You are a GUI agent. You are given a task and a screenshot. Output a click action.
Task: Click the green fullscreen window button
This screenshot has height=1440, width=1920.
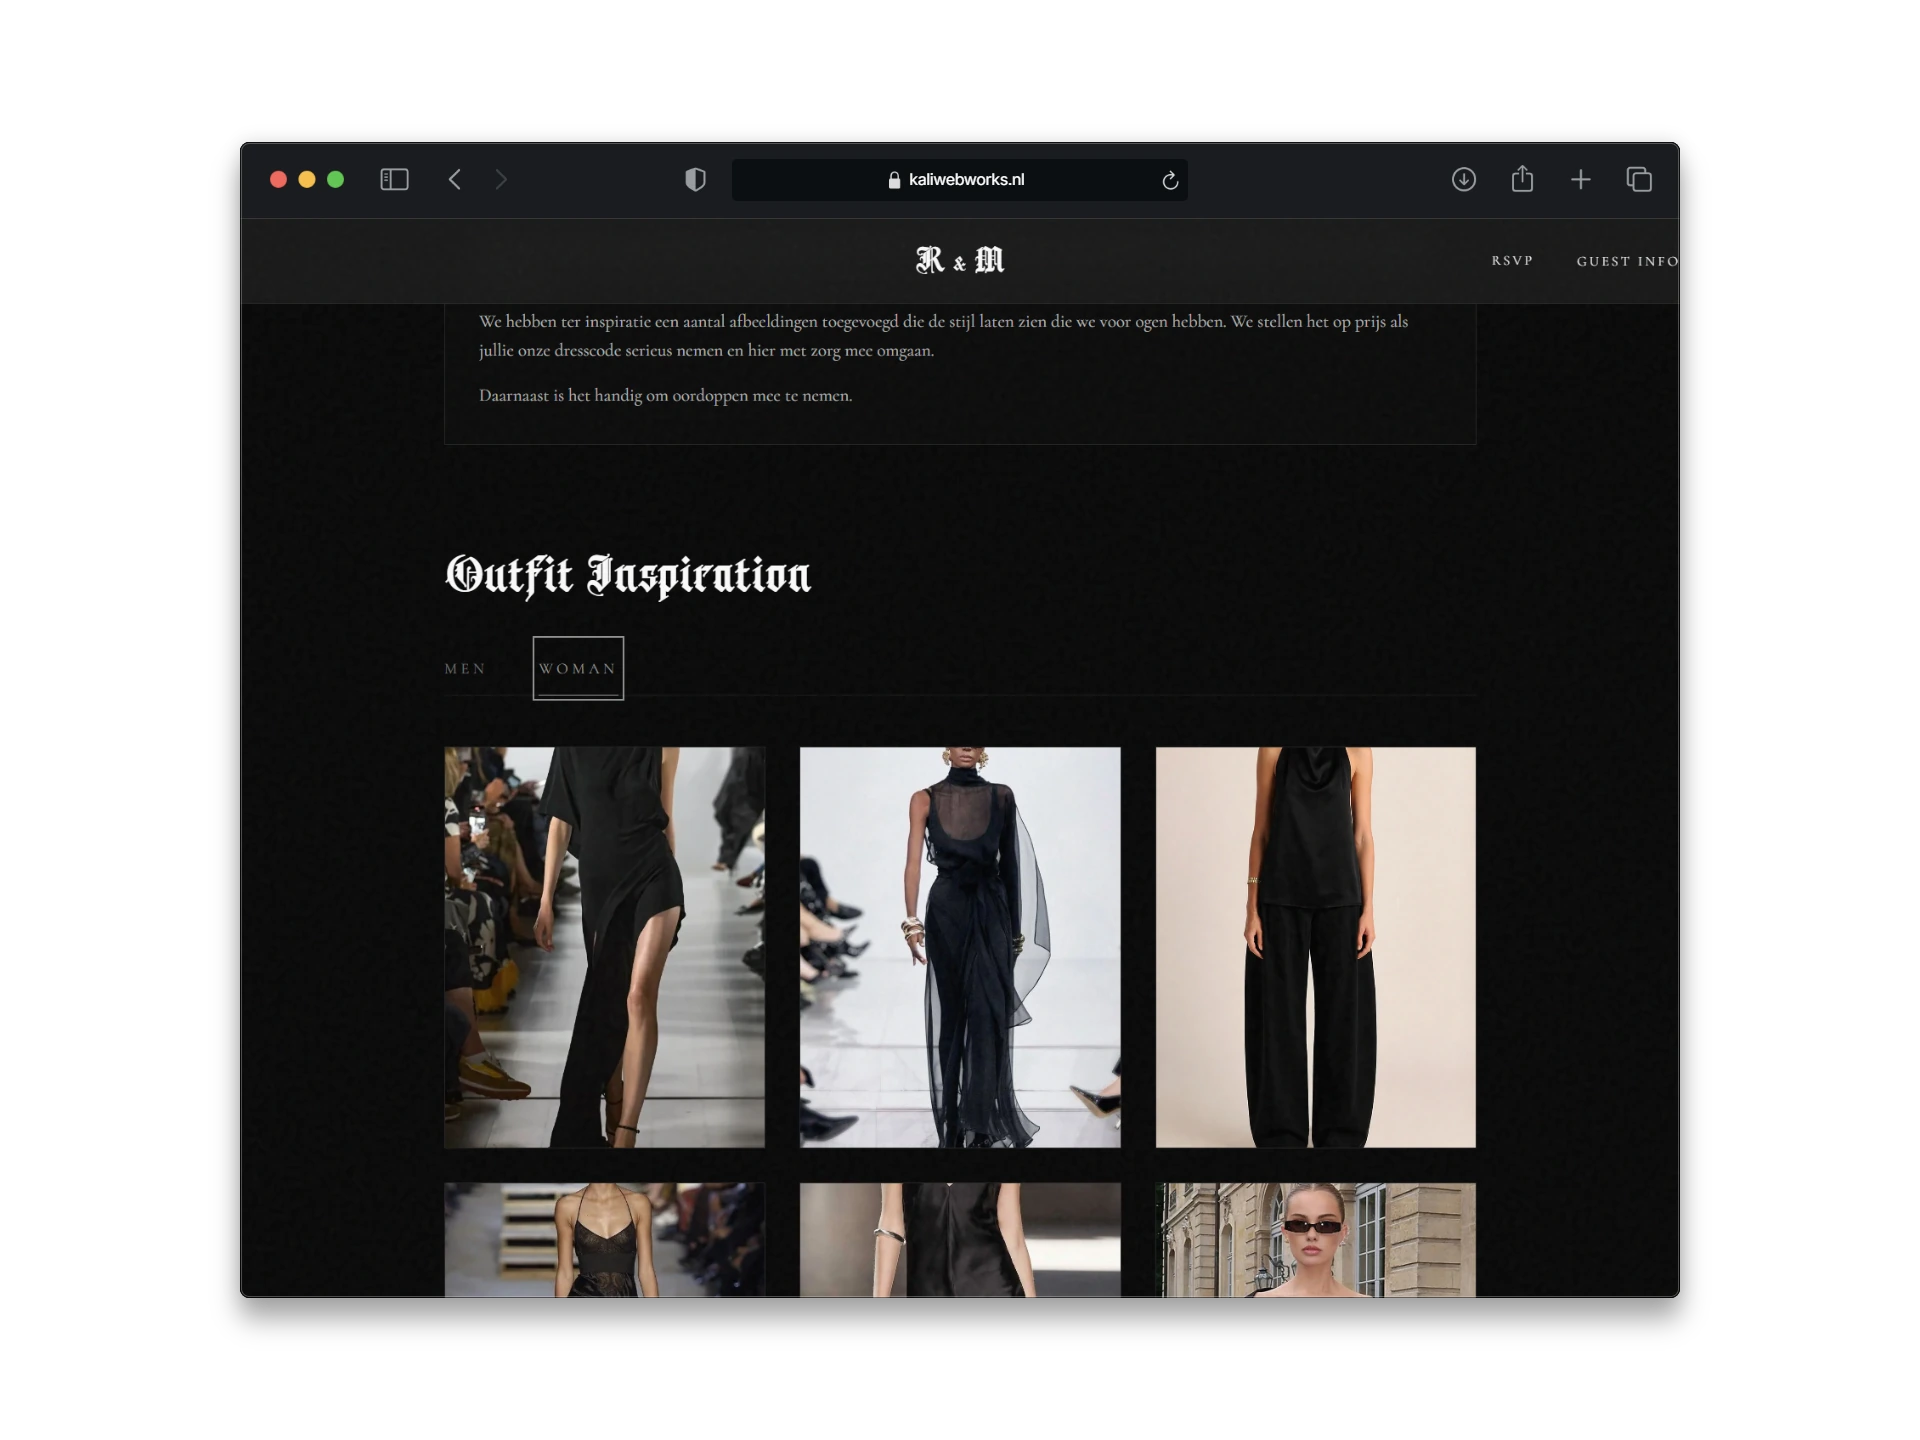[x=336, y=179]
